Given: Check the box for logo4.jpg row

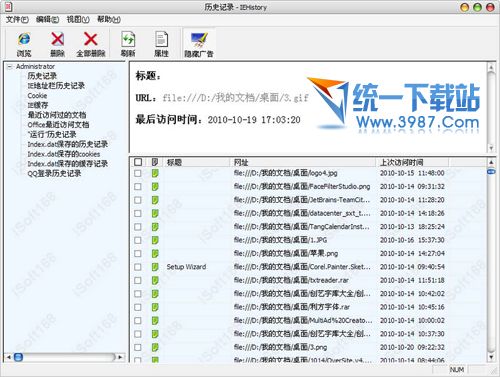Looking at the screenshot, I should [138, 173].
